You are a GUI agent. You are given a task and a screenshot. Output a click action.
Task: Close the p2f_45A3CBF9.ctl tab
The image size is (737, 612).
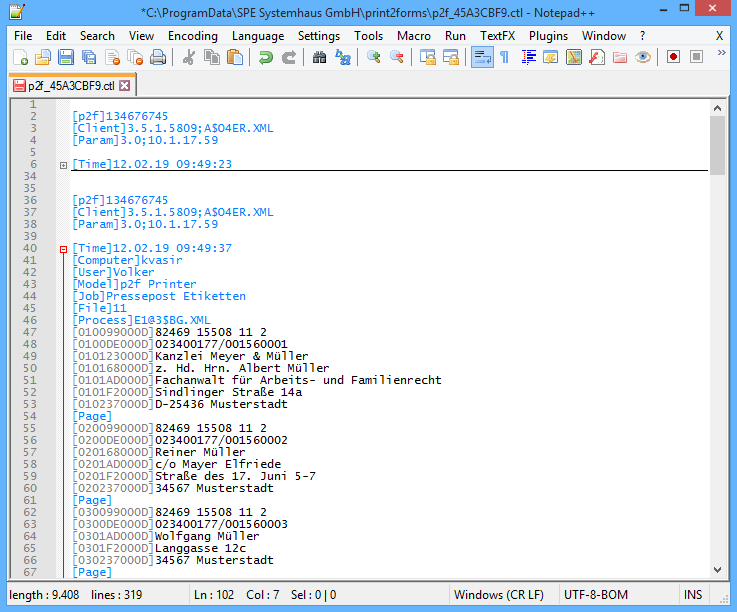[125, 86]
